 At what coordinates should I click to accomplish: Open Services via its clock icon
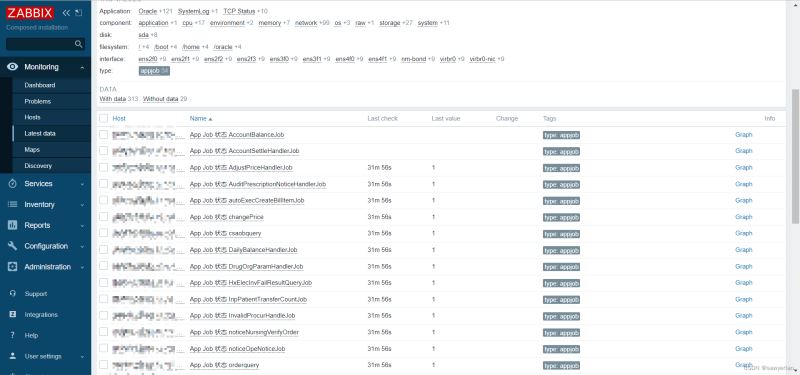click(13, 184)
